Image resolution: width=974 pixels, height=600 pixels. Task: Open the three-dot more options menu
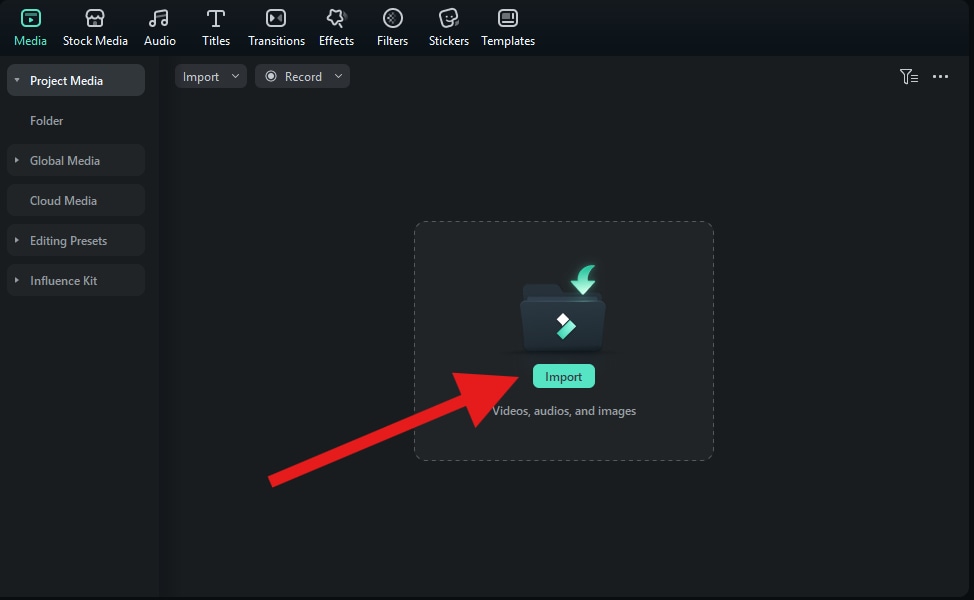click(x=940, y=76)
